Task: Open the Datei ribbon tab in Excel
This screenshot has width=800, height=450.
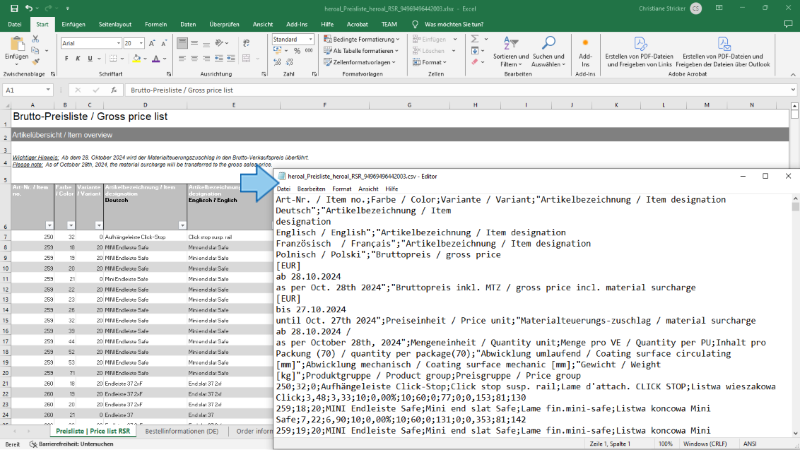Action: click(15, 24)
